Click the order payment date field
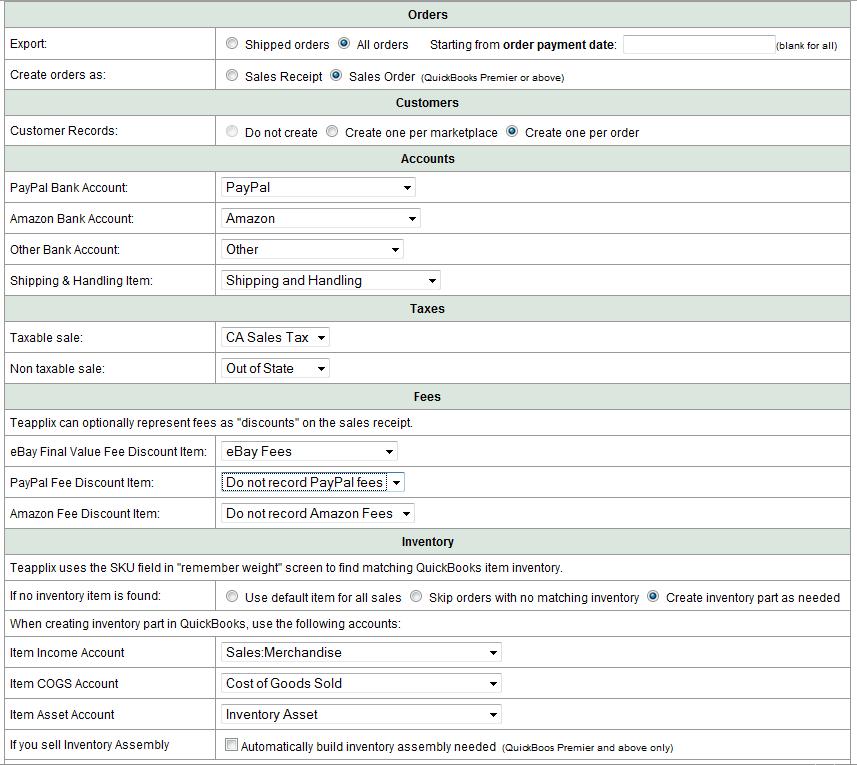Screen dimensions: 857x765 point(698,45)
